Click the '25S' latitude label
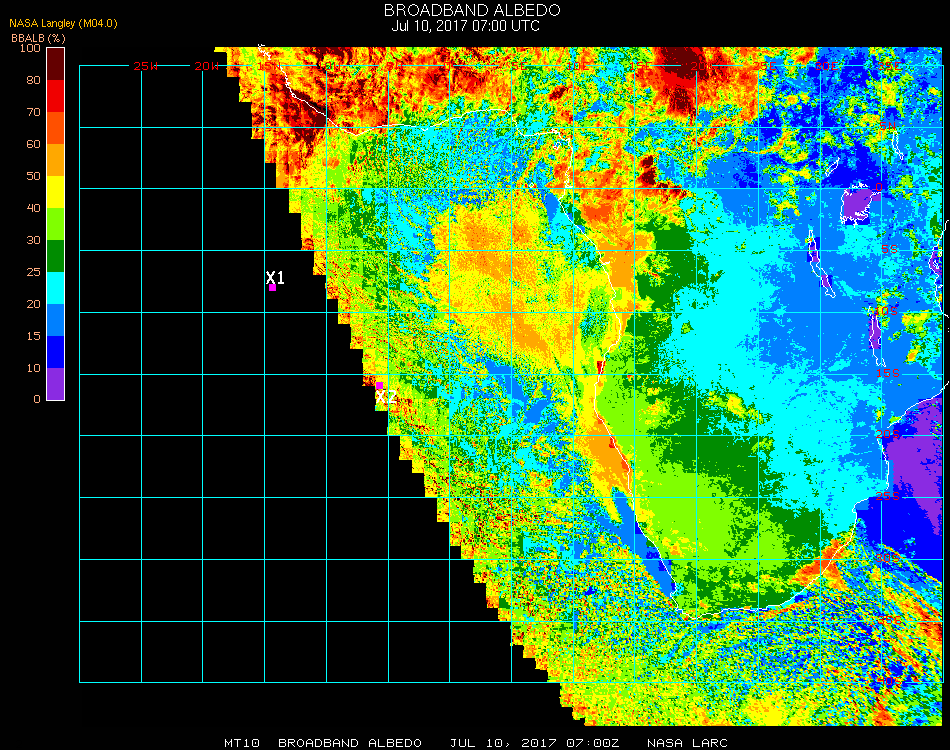Screen dimensions: 950x750 tap(888, 497)
